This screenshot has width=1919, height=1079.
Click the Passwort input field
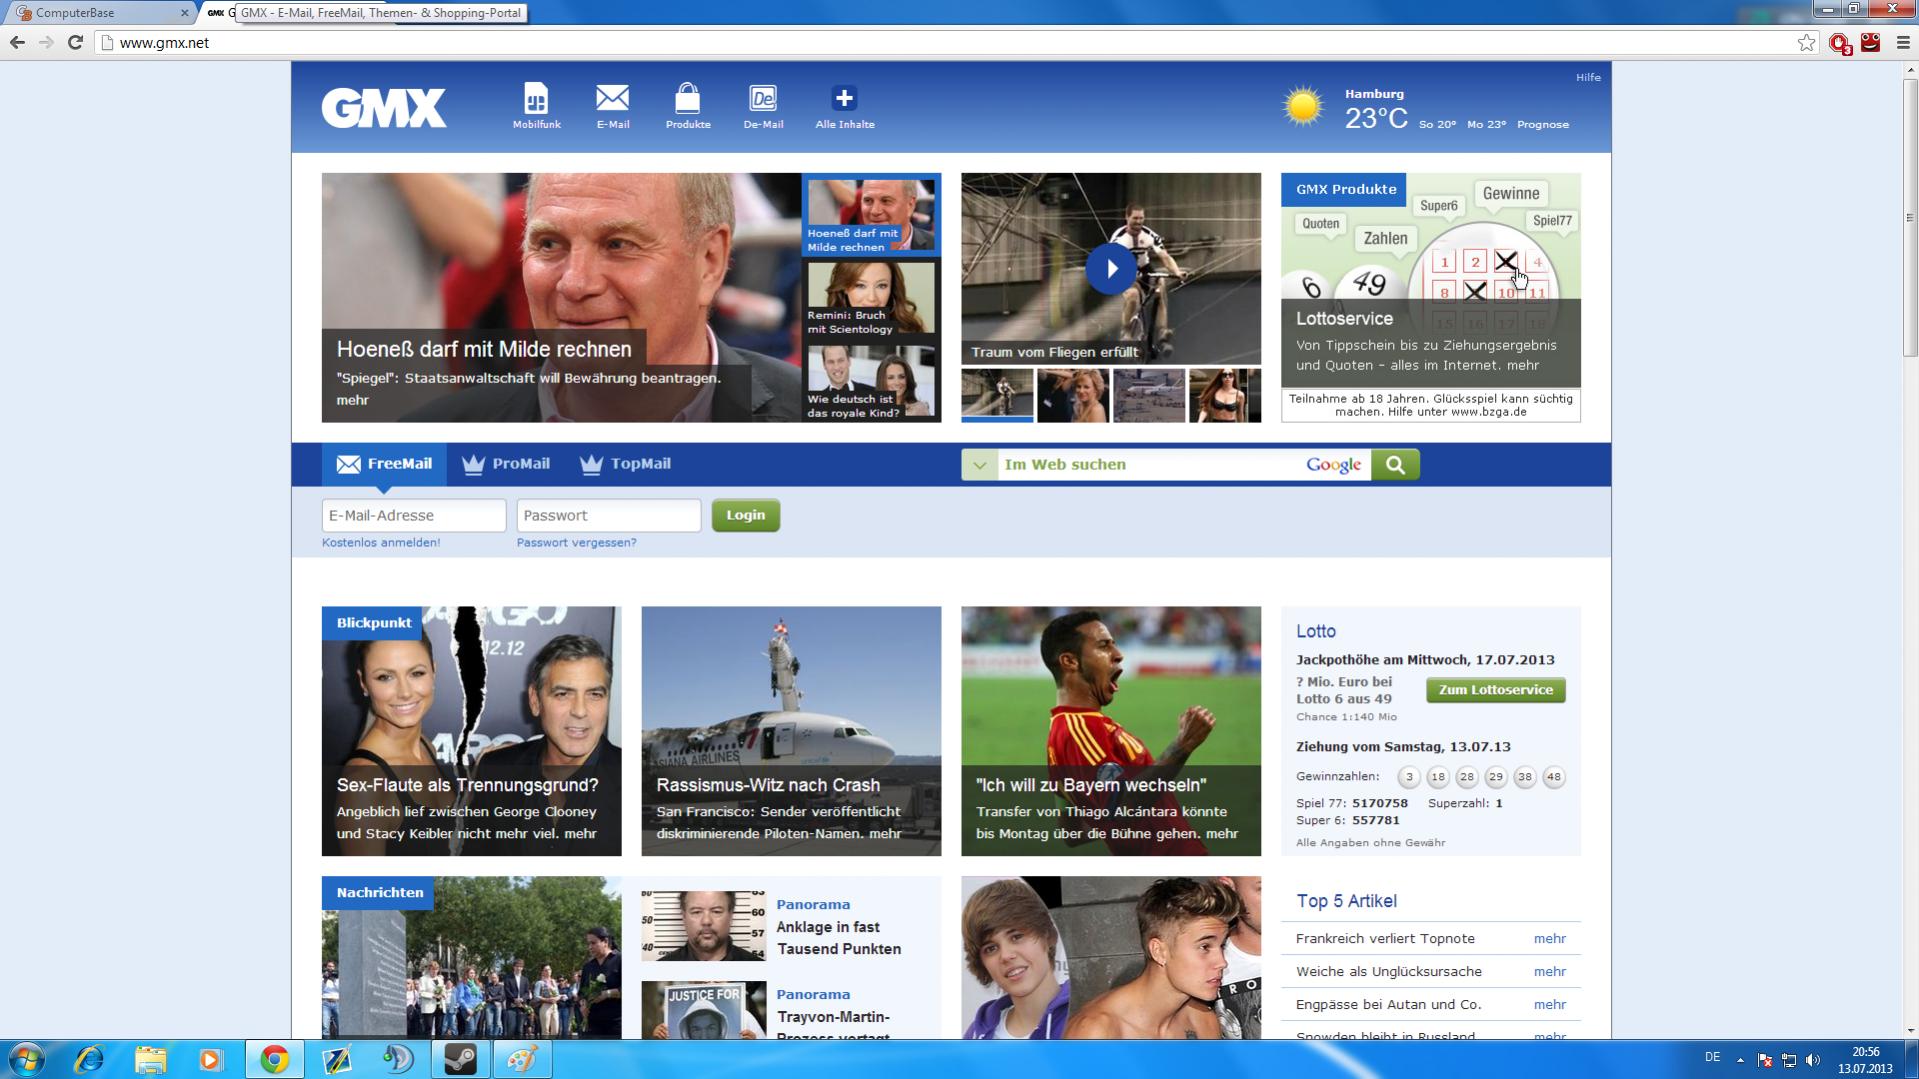pos(608,516)
